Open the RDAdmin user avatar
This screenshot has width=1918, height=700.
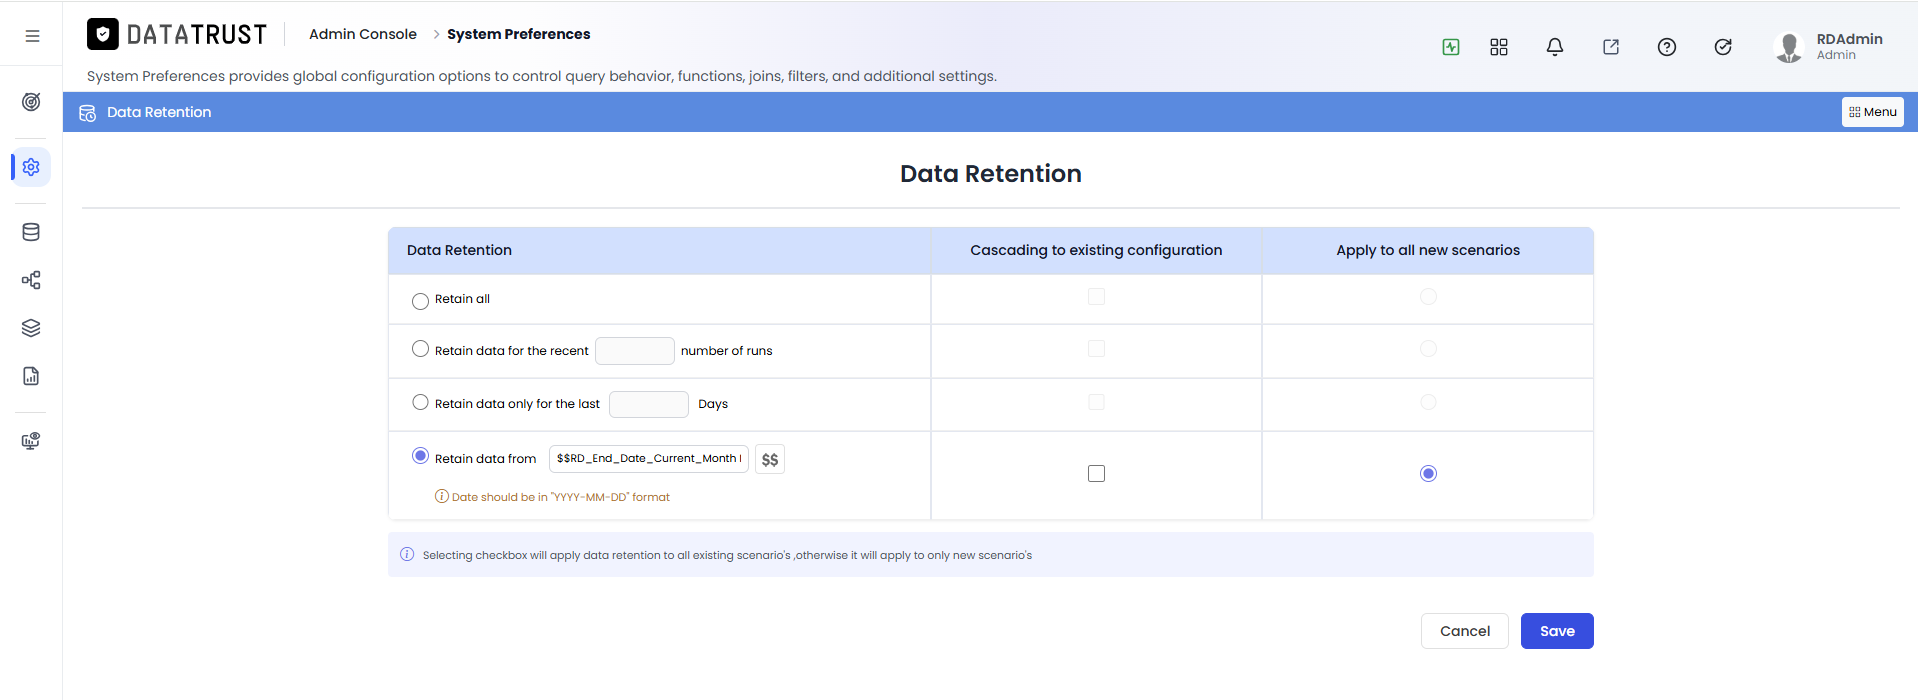1789,47
